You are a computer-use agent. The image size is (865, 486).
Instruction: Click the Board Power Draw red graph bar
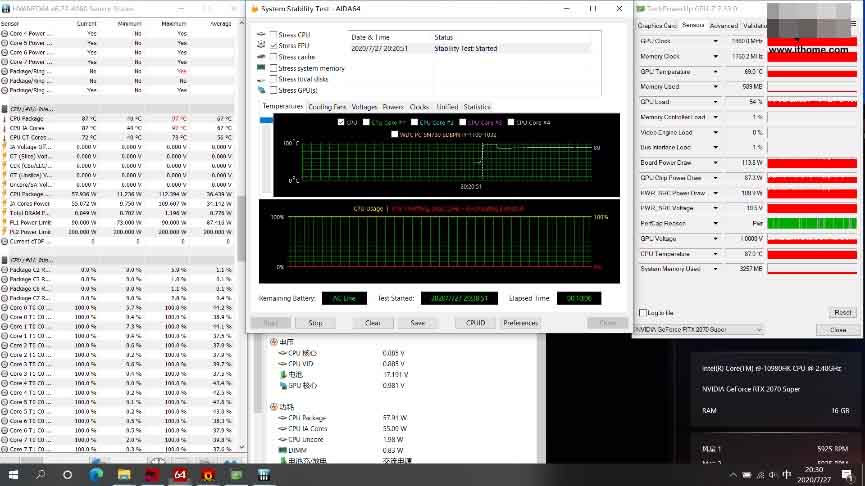(x=811, y=163)
